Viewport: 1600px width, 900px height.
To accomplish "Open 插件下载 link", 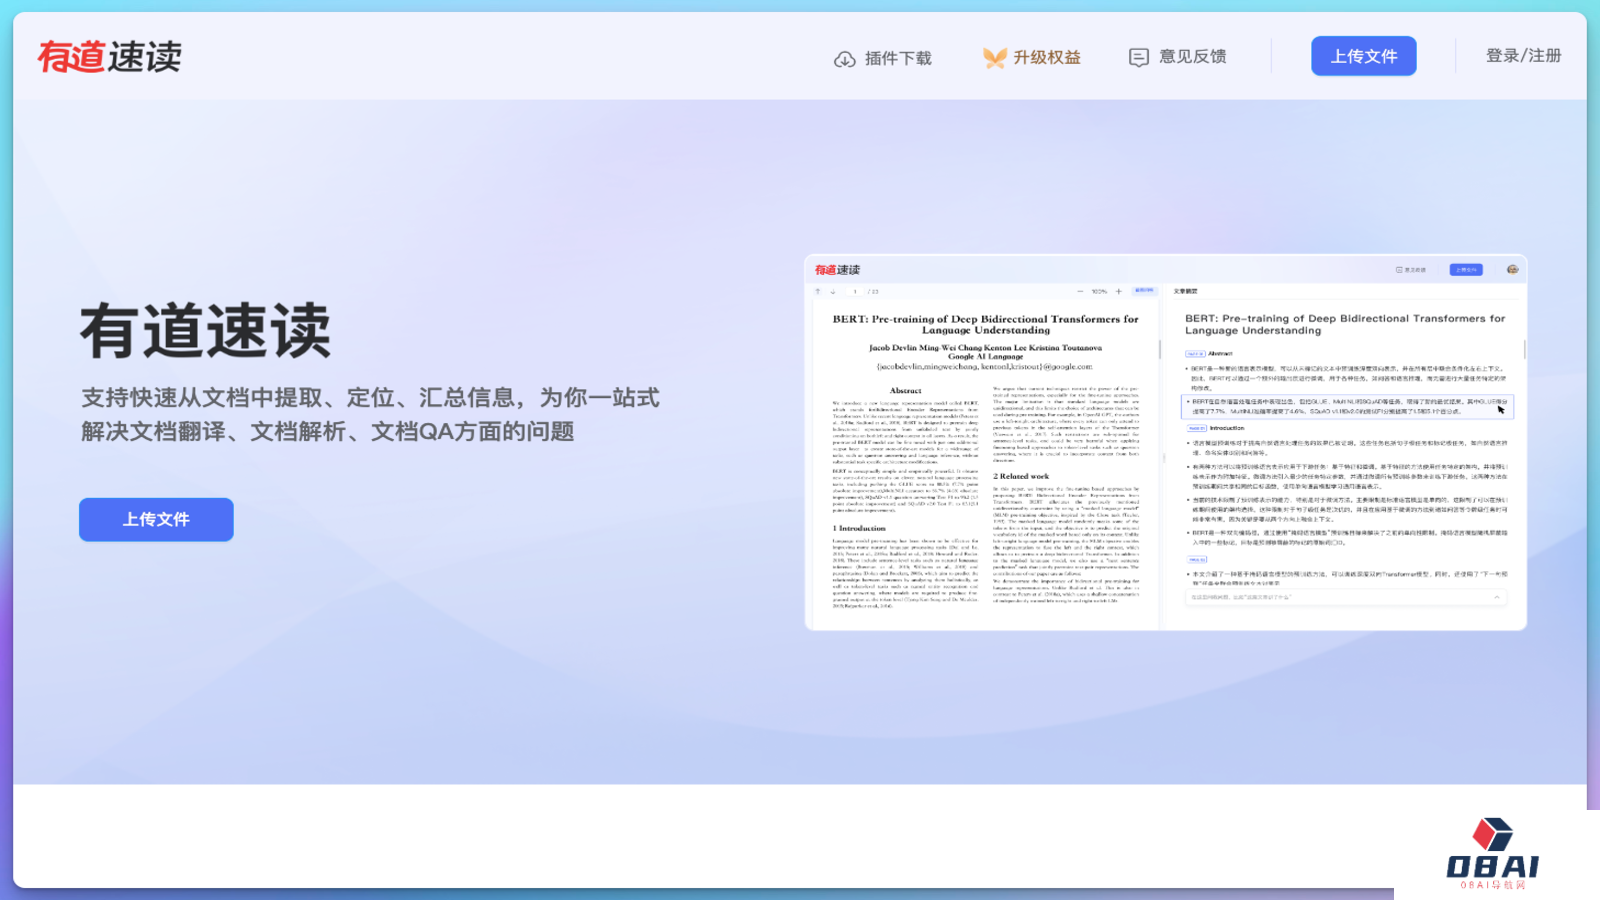I will (x=898, y=58).
